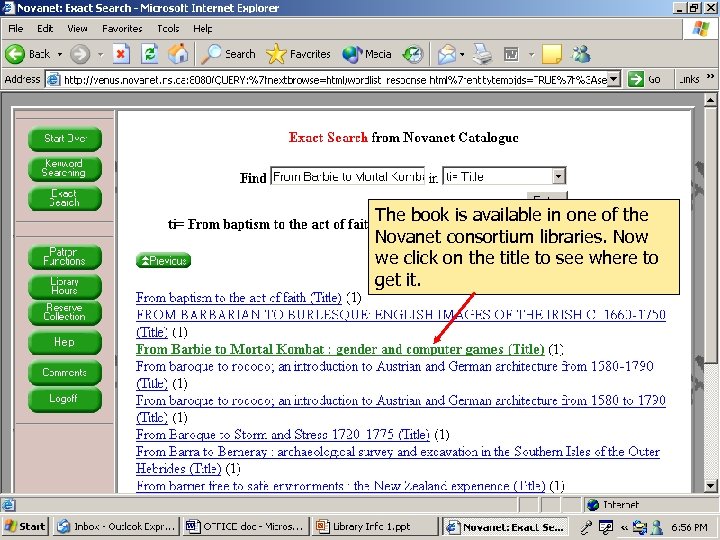The height and width of the screenshot is (540, 720).
Task: Go to the Home page icon
Action: pos(178,54)
